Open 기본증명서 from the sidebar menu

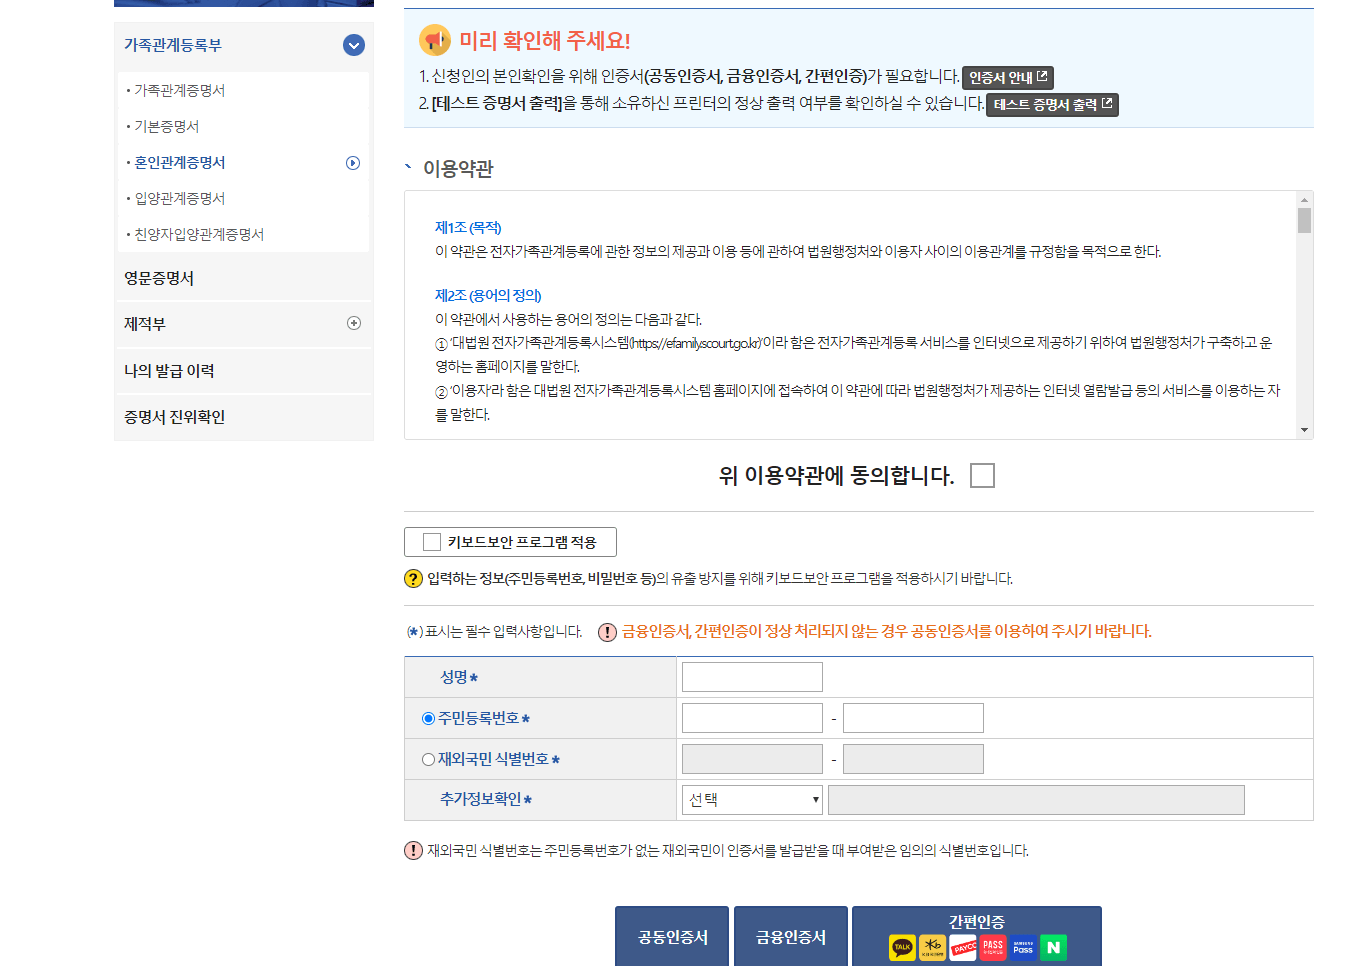pyautogui.click(x=165, y=125)
